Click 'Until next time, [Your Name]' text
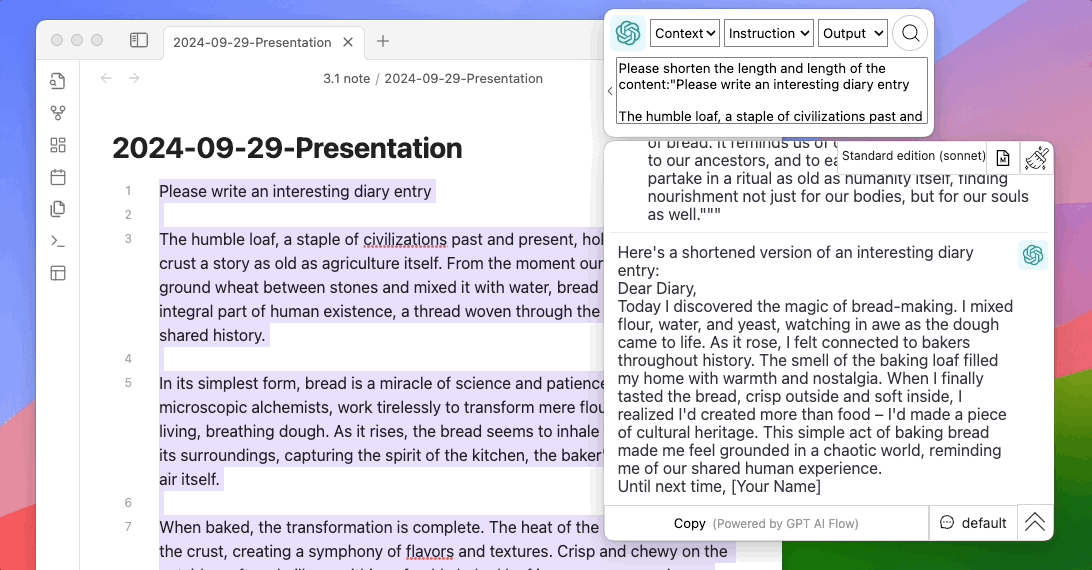Screen dimensions: 1092x570 719,486
